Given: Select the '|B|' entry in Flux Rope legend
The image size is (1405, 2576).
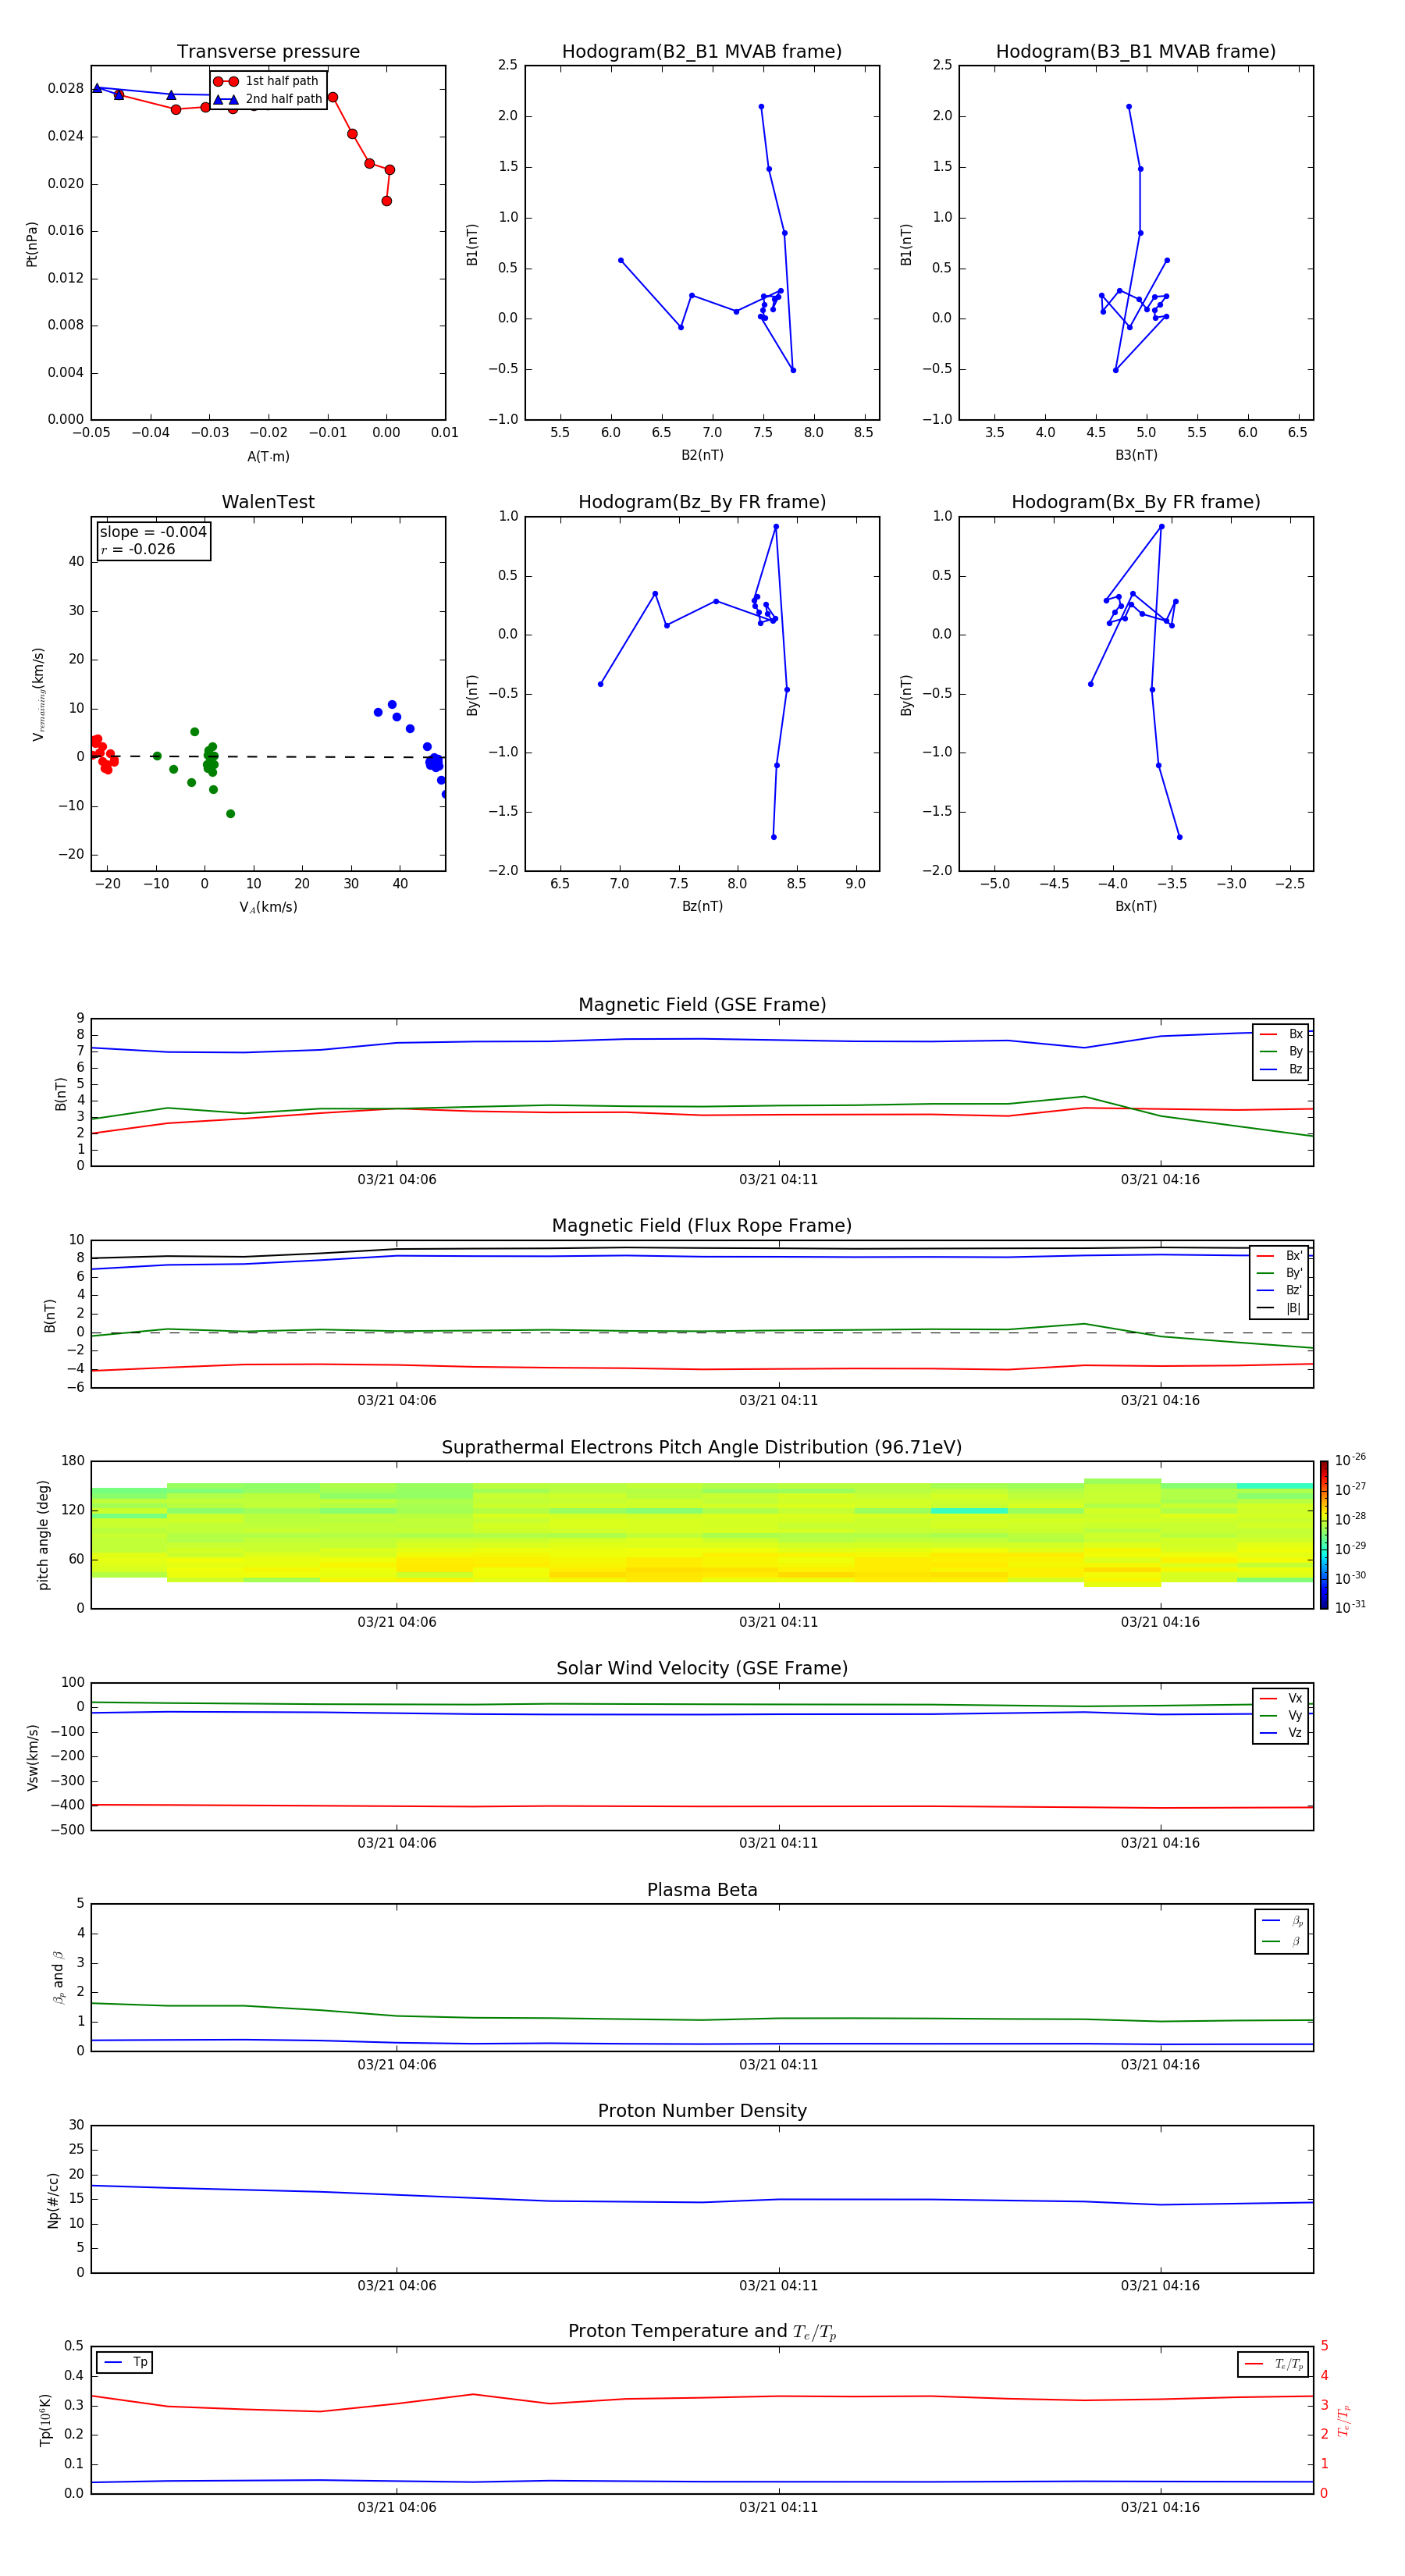Looking at the screenshot, I should (x=1280, y=1308).
